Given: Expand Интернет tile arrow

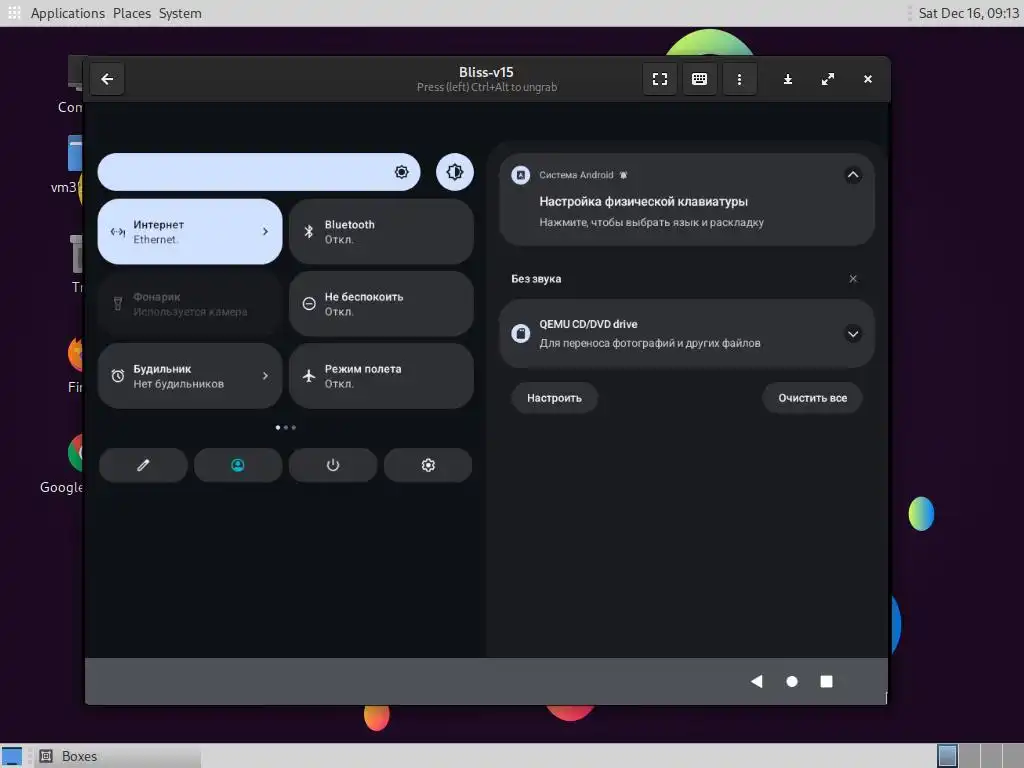Looking at the screenshot, I should pos(265,231).
